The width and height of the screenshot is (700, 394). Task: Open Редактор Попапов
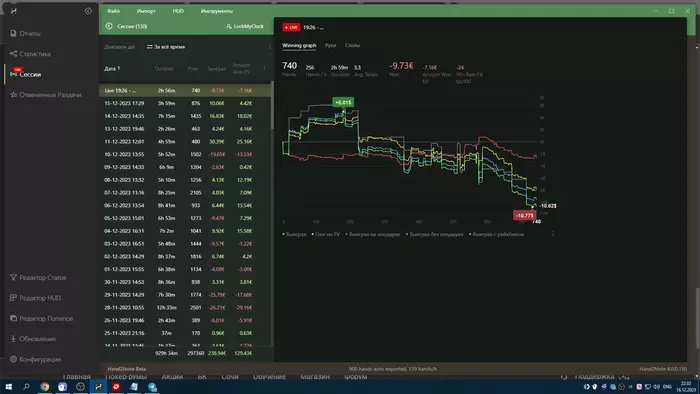tap(41, 319)
